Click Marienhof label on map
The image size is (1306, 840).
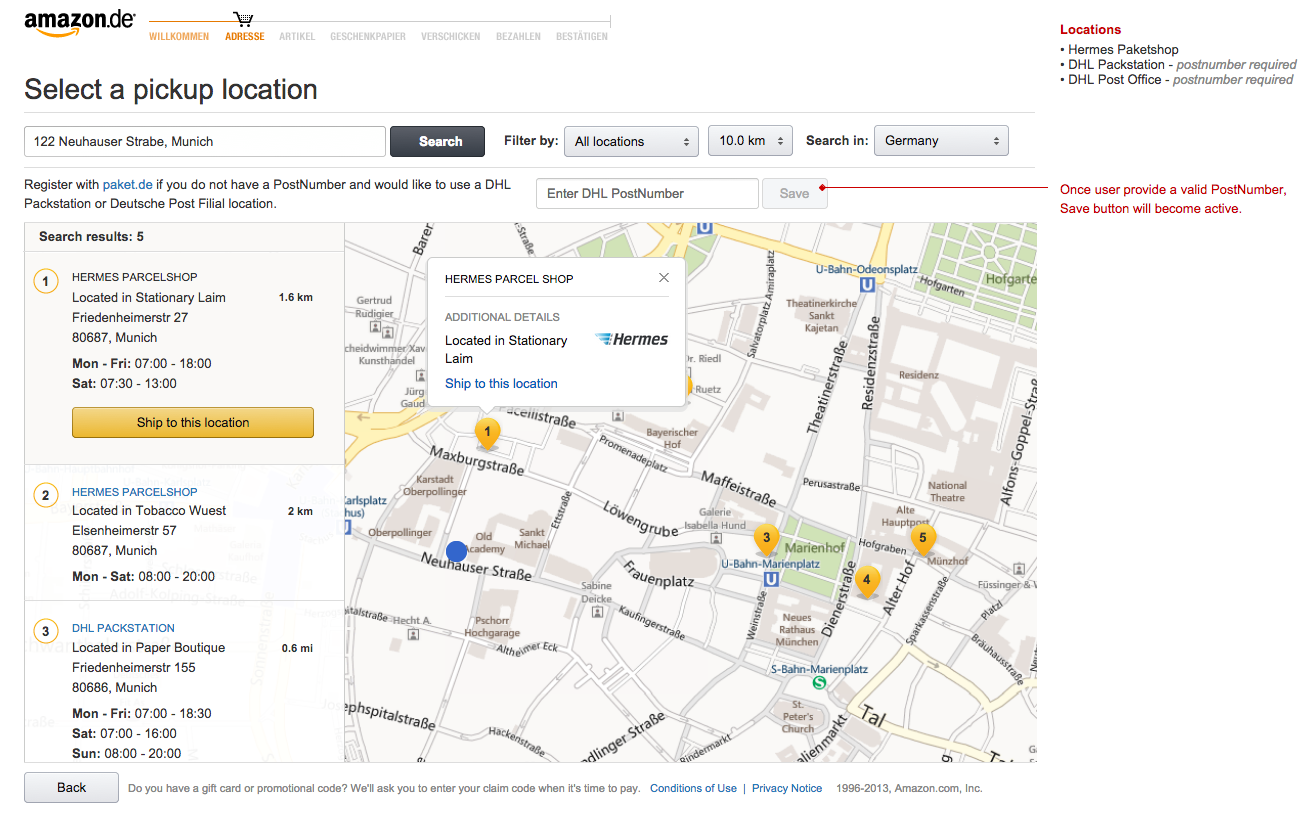(815, 548)
